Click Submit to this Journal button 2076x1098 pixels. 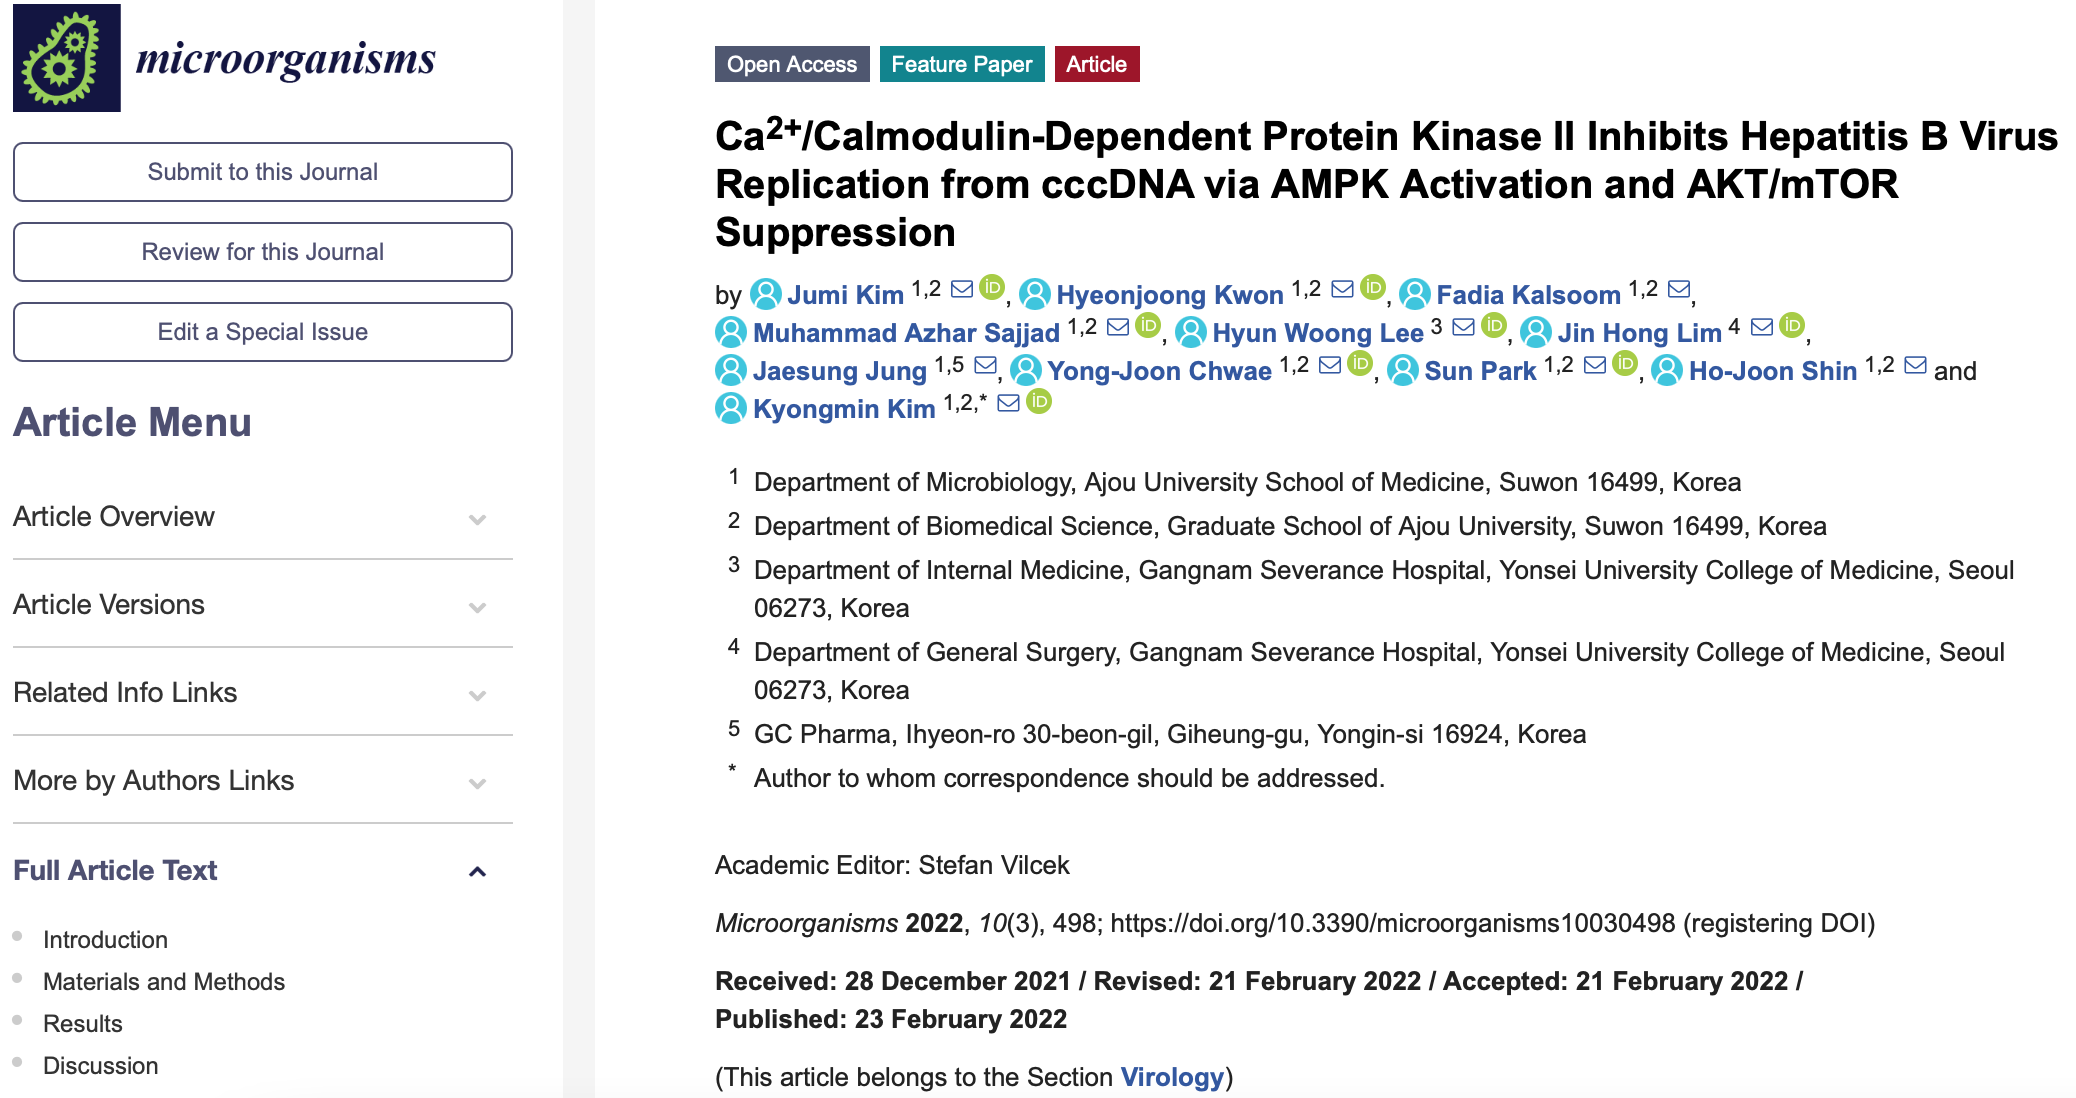(x=262, y=172)
